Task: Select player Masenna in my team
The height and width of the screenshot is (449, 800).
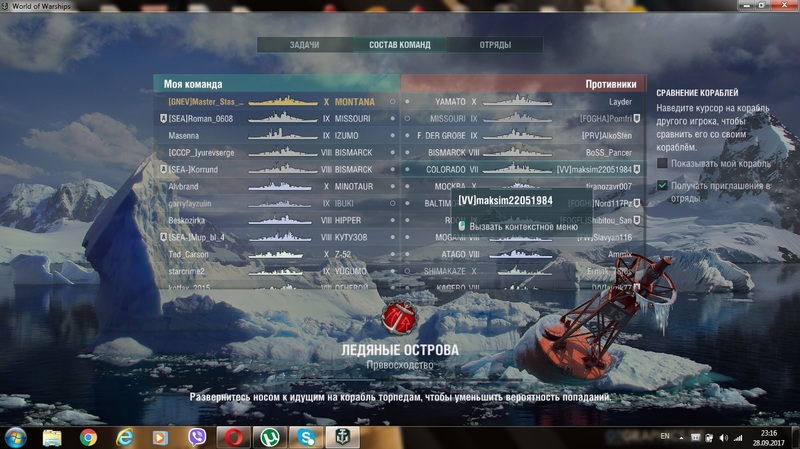Action: (x=184, y=135)
